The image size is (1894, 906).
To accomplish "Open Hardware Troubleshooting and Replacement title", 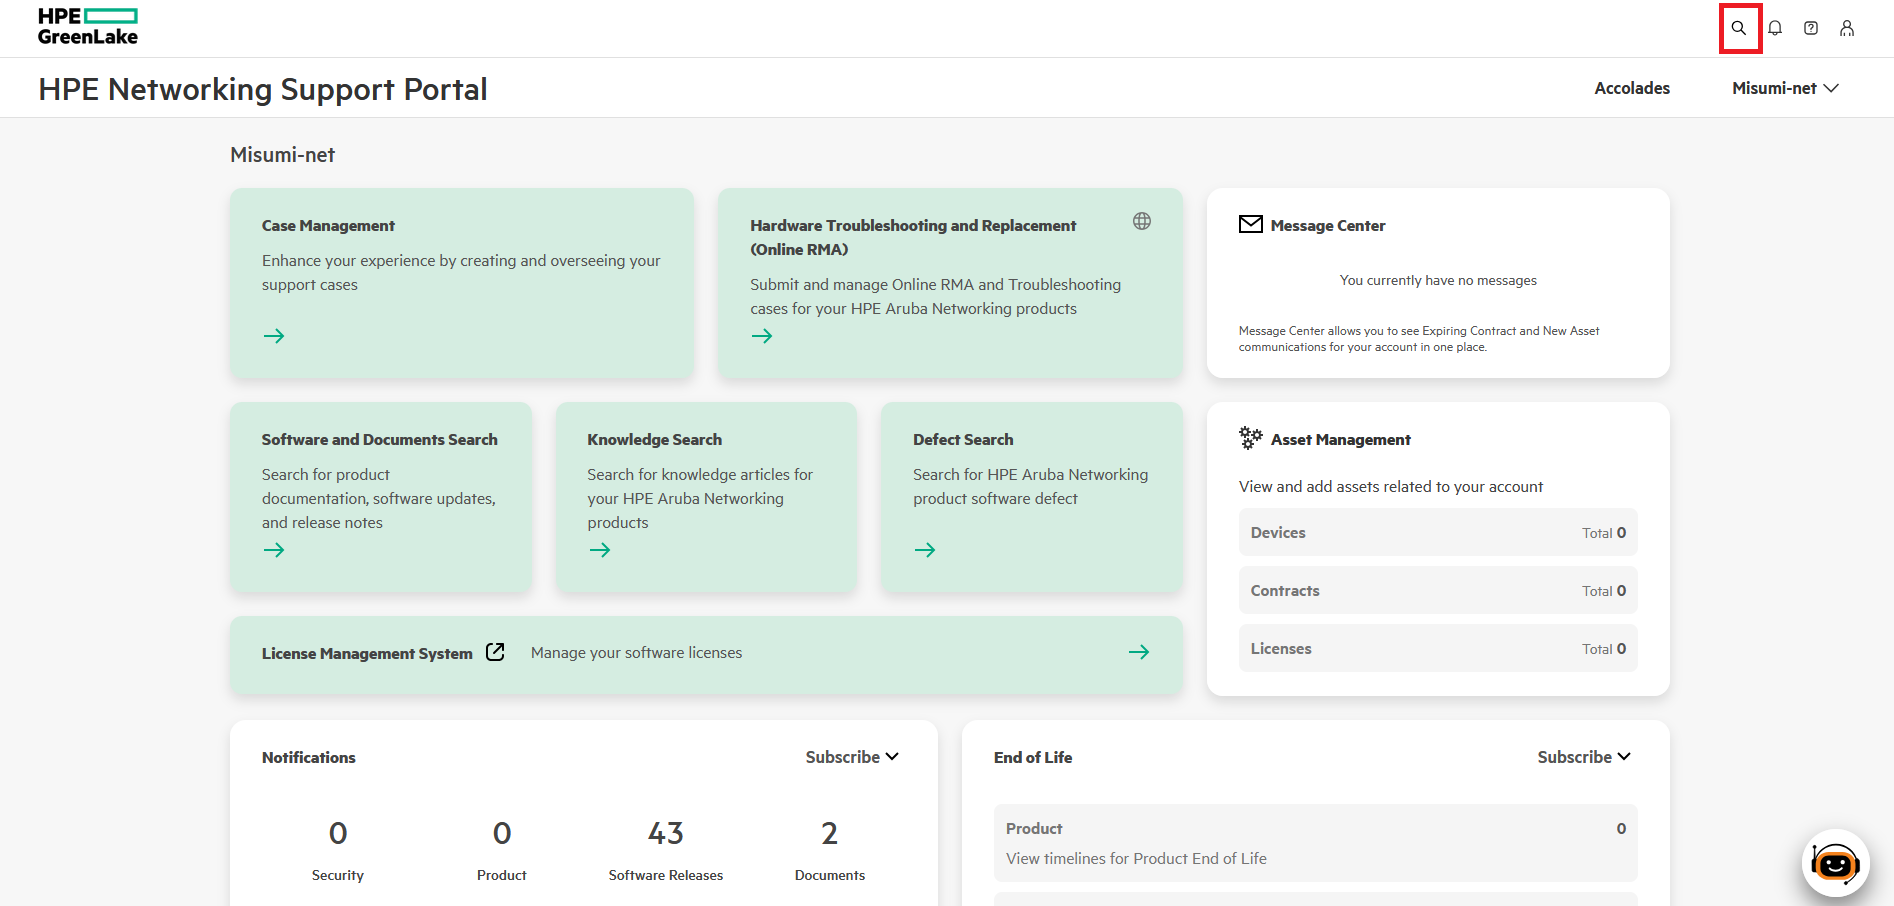I will click(913, 238).
